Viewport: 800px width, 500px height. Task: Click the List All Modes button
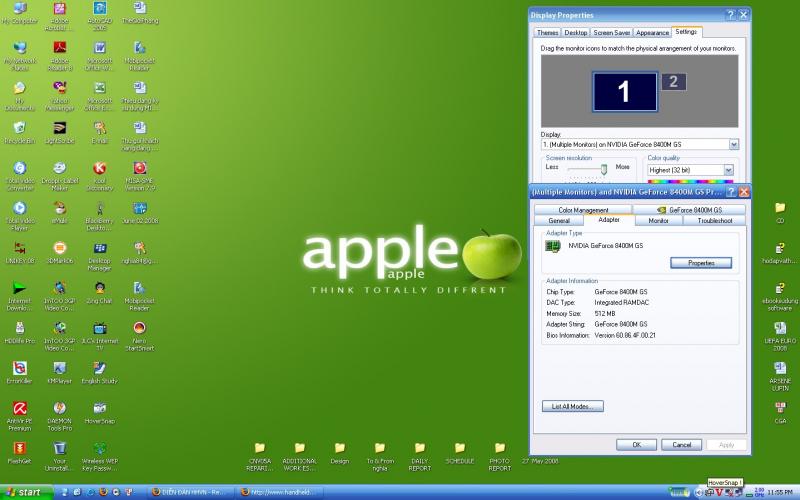tap(573, 406)
